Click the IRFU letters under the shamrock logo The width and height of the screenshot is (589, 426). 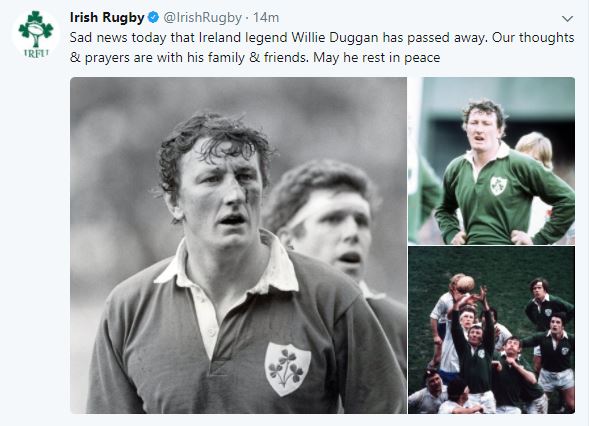(36, 54)
